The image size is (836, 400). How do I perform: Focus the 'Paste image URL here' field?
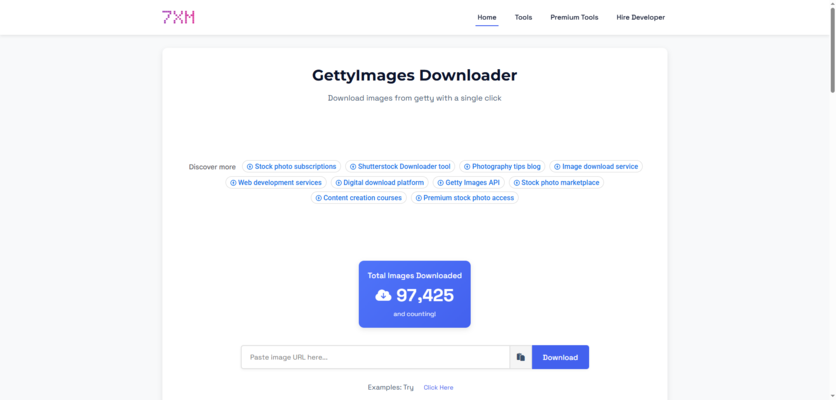pos(375,357)
